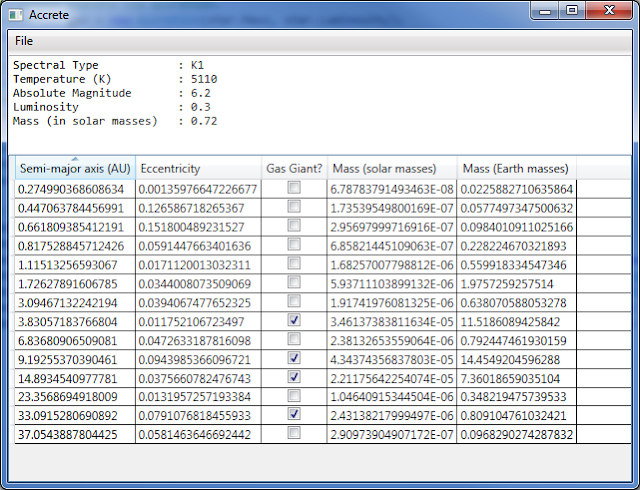Toggle Gas Giant checkbox for 0.447063784456991 row
This screenshot has height=490, width=640.
(x=294, y=207)
